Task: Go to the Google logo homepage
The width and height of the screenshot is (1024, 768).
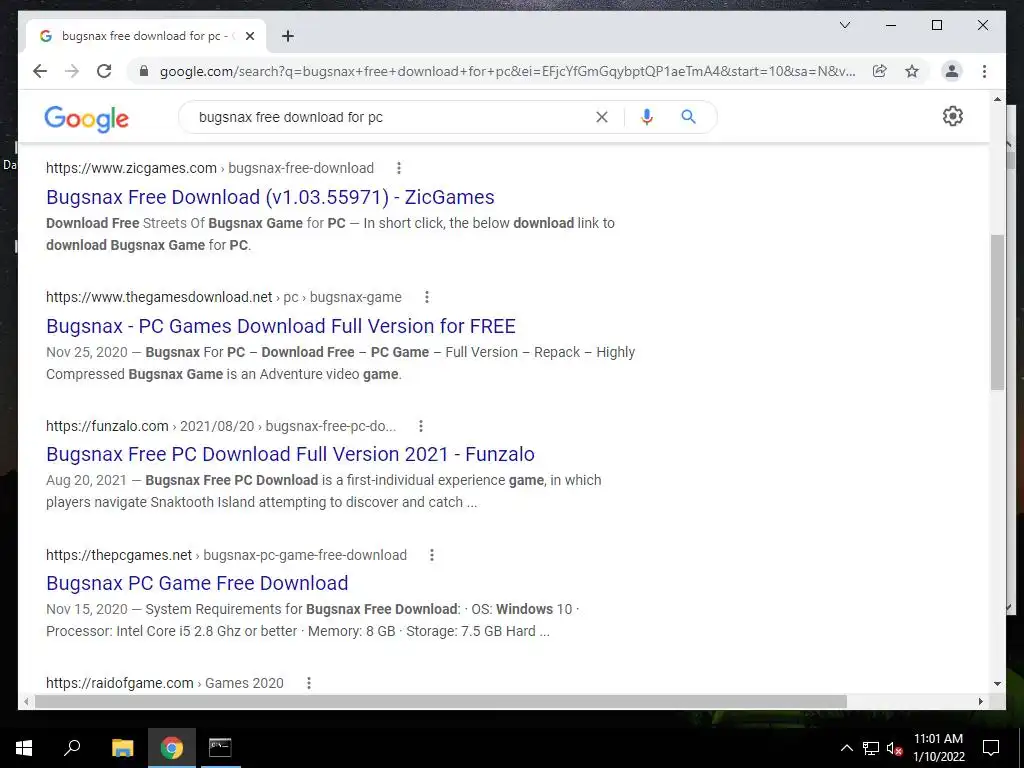Action: [x=86, y=119]
